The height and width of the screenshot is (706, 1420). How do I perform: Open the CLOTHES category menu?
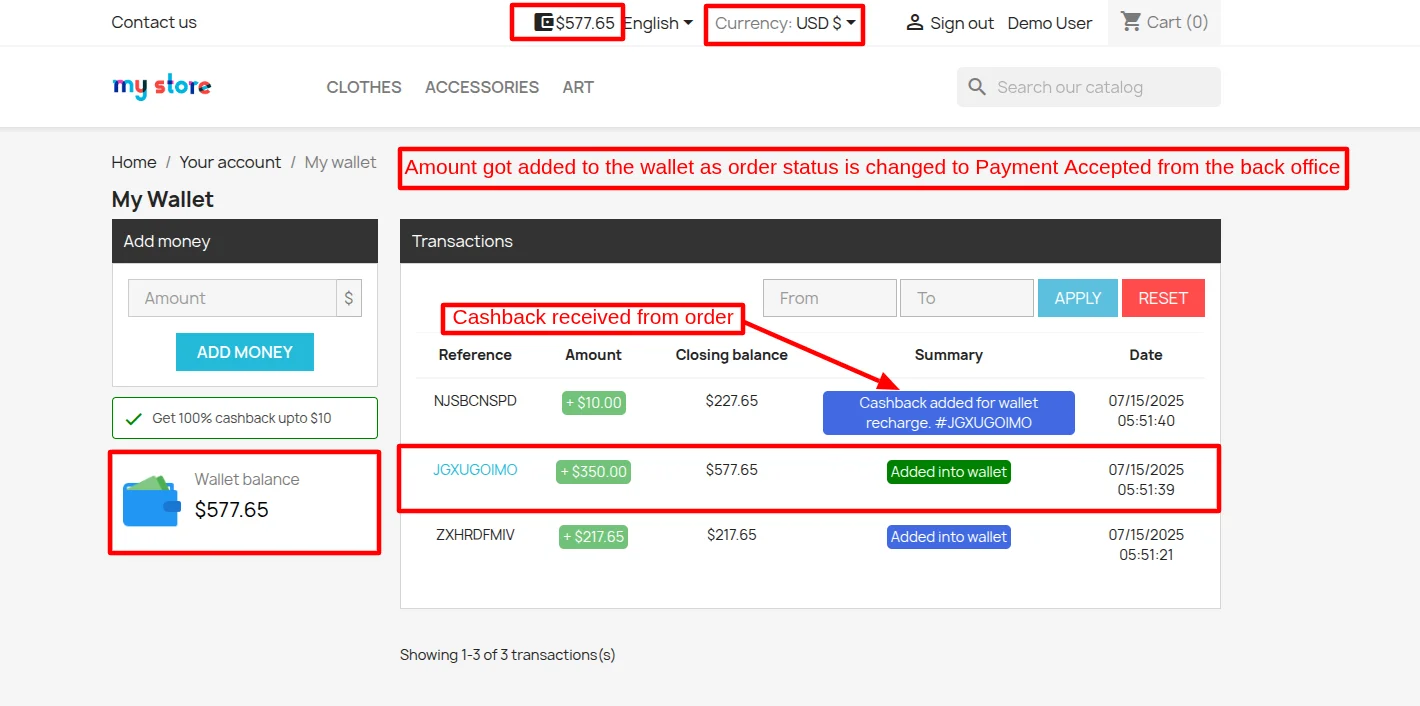point(363,87)
